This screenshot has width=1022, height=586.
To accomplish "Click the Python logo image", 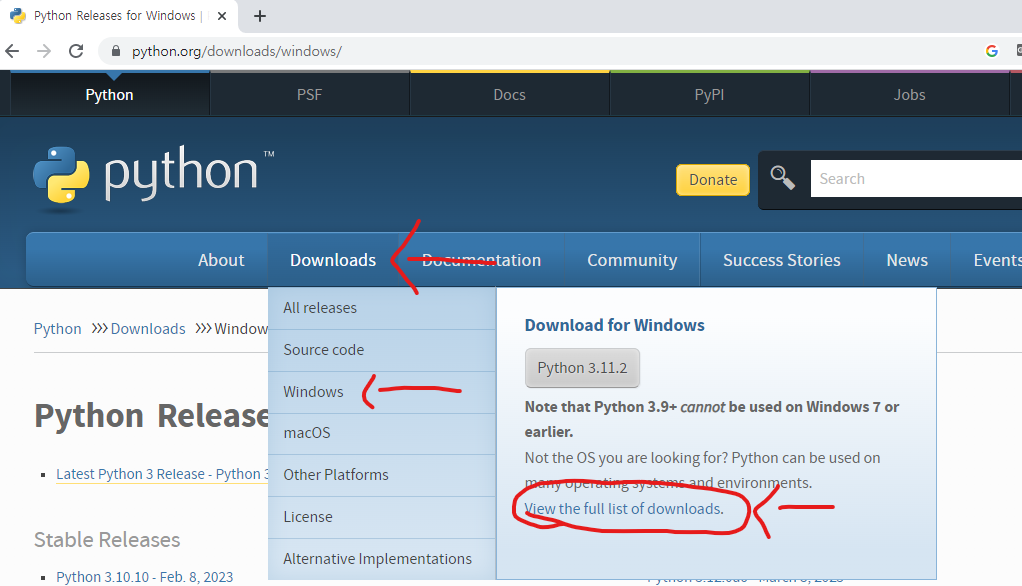I will [x=154, y=177].
